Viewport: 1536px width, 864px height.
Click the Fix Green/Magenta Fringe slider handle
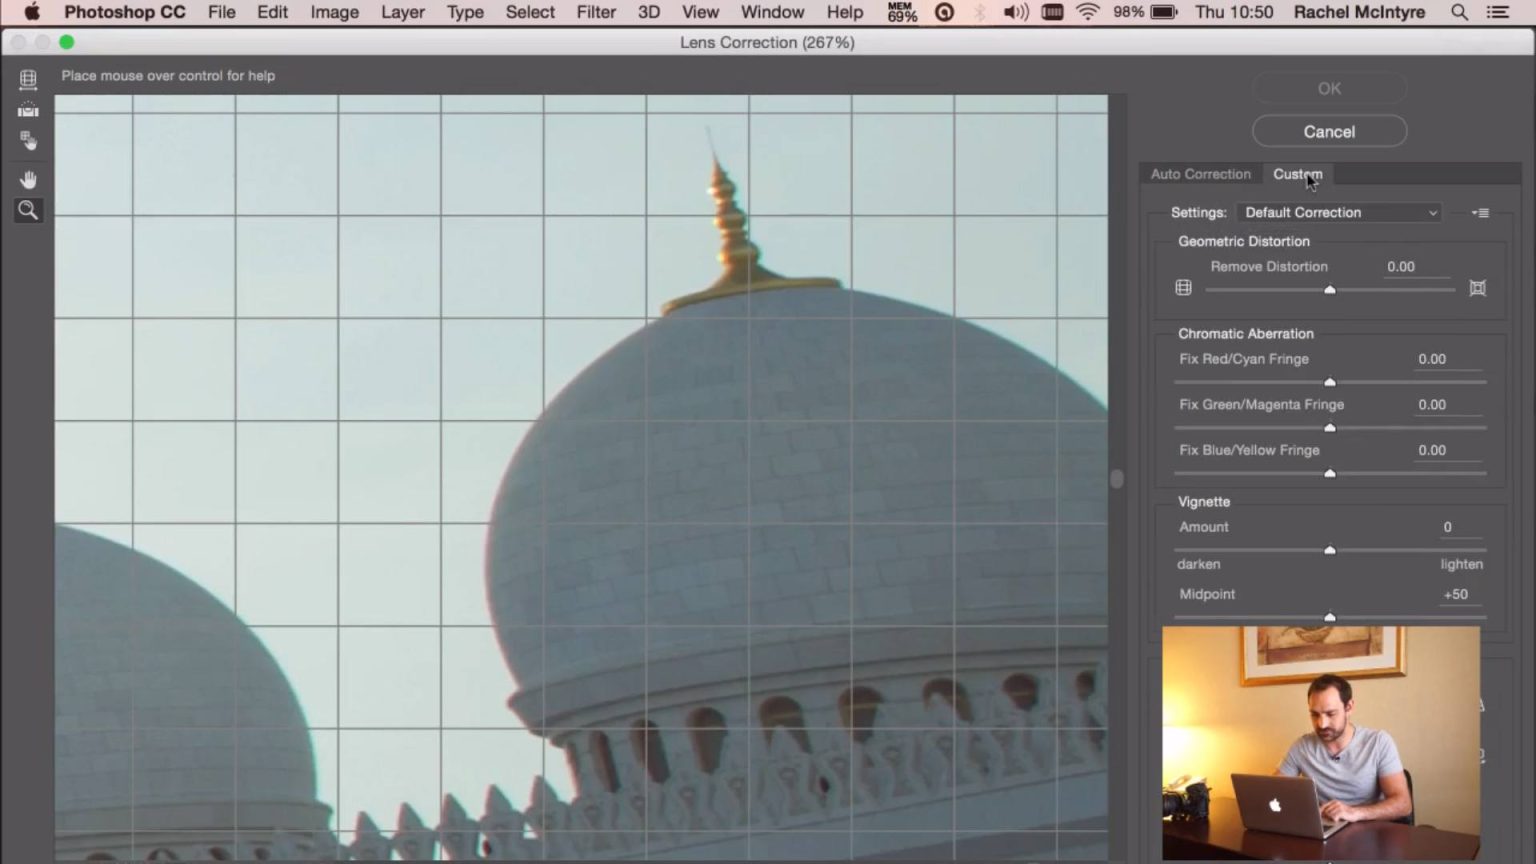pos(1329,428)
